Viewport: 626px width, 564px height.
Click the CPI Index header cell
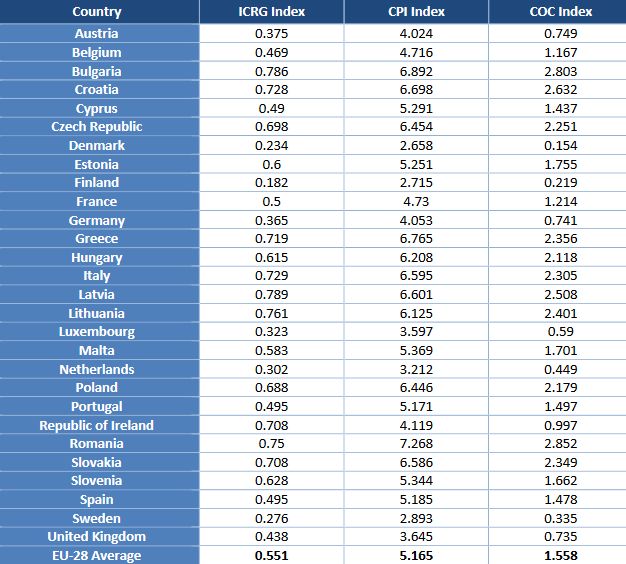(416, 12)
